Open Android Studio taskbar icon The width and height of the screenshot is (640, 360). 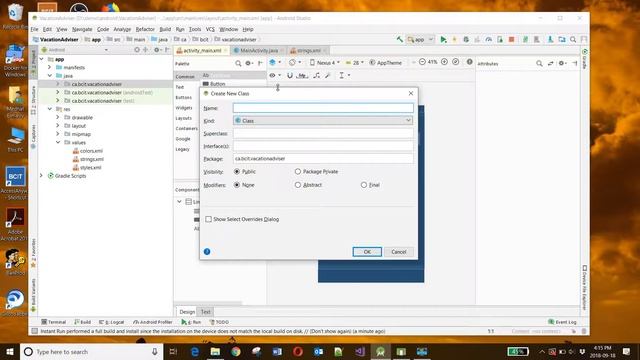[380, 351]
